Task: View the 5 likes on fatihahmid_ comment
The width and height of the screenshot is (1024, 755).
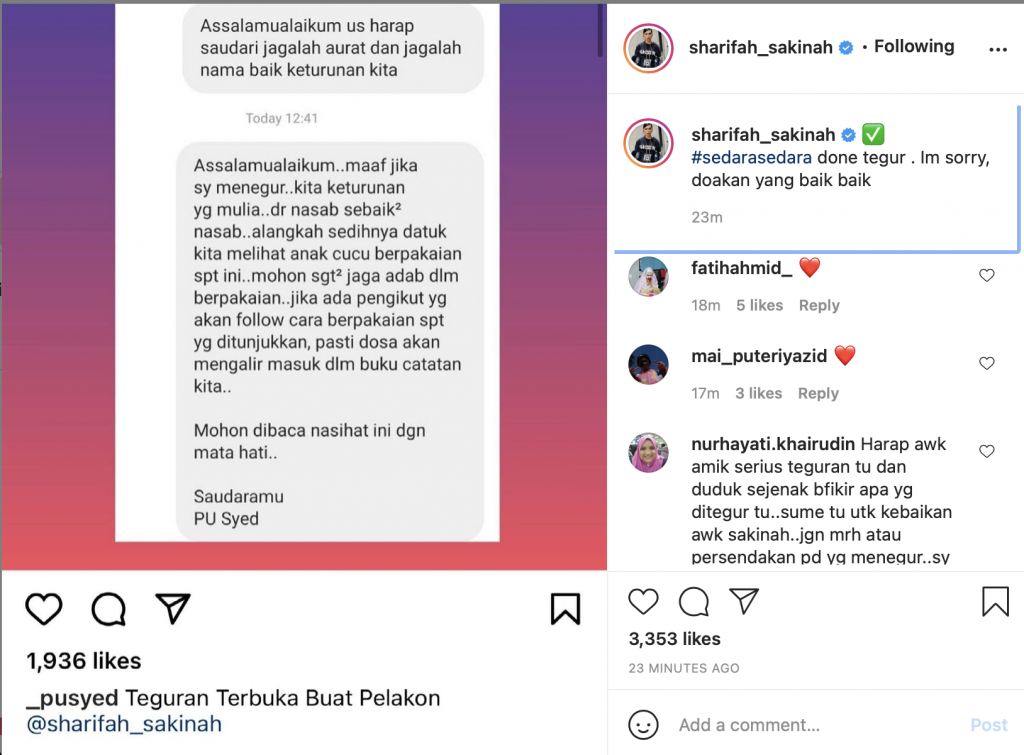Action: [760, 305]
